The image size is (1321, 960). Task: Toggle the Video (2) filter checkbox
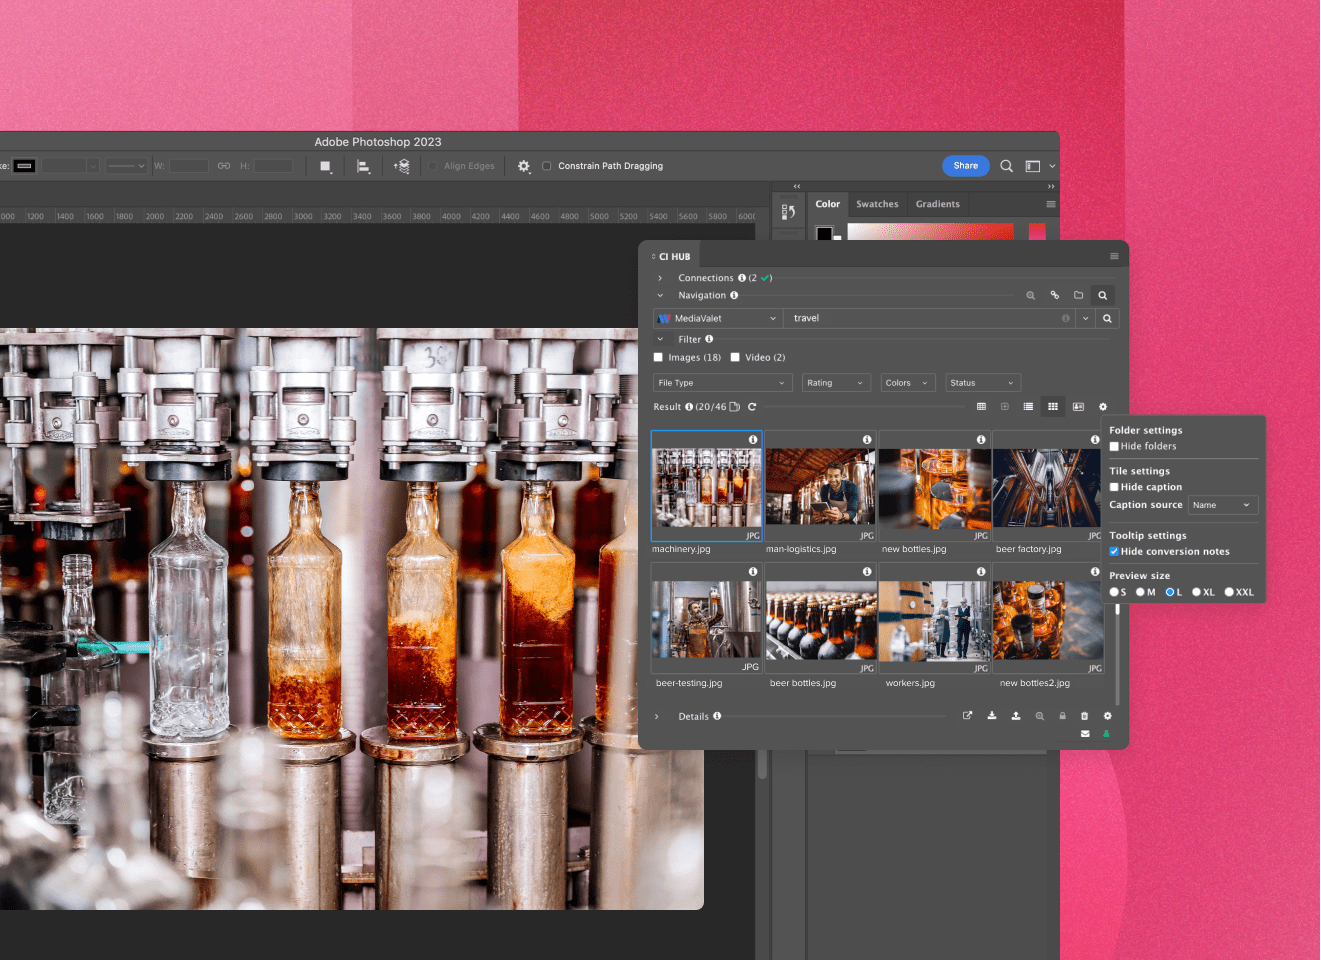click(735, 357)
